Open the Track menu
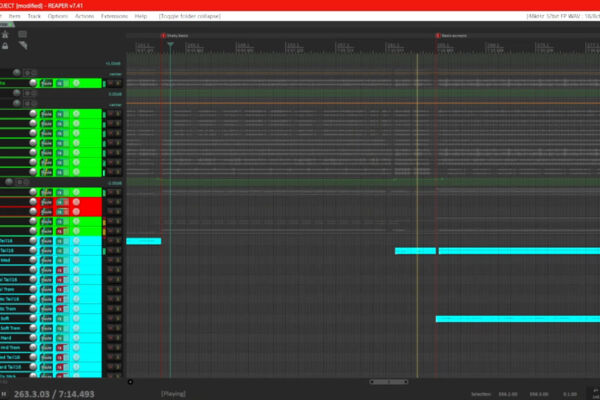 pos(34,16)
